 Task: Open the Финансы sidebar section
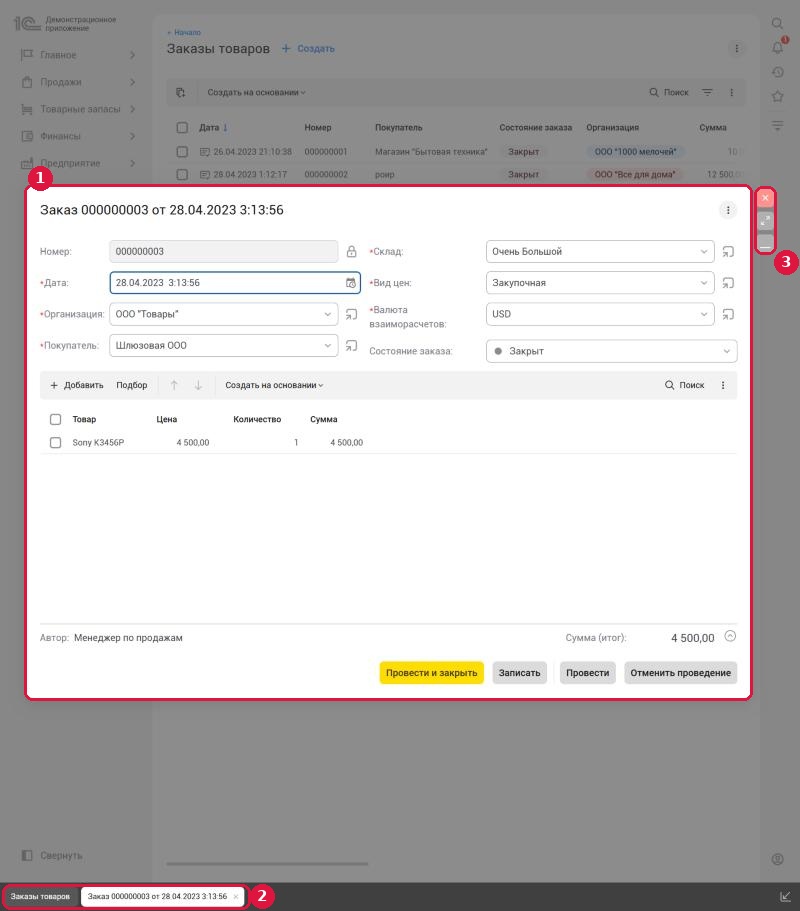(x=78, y=136)
